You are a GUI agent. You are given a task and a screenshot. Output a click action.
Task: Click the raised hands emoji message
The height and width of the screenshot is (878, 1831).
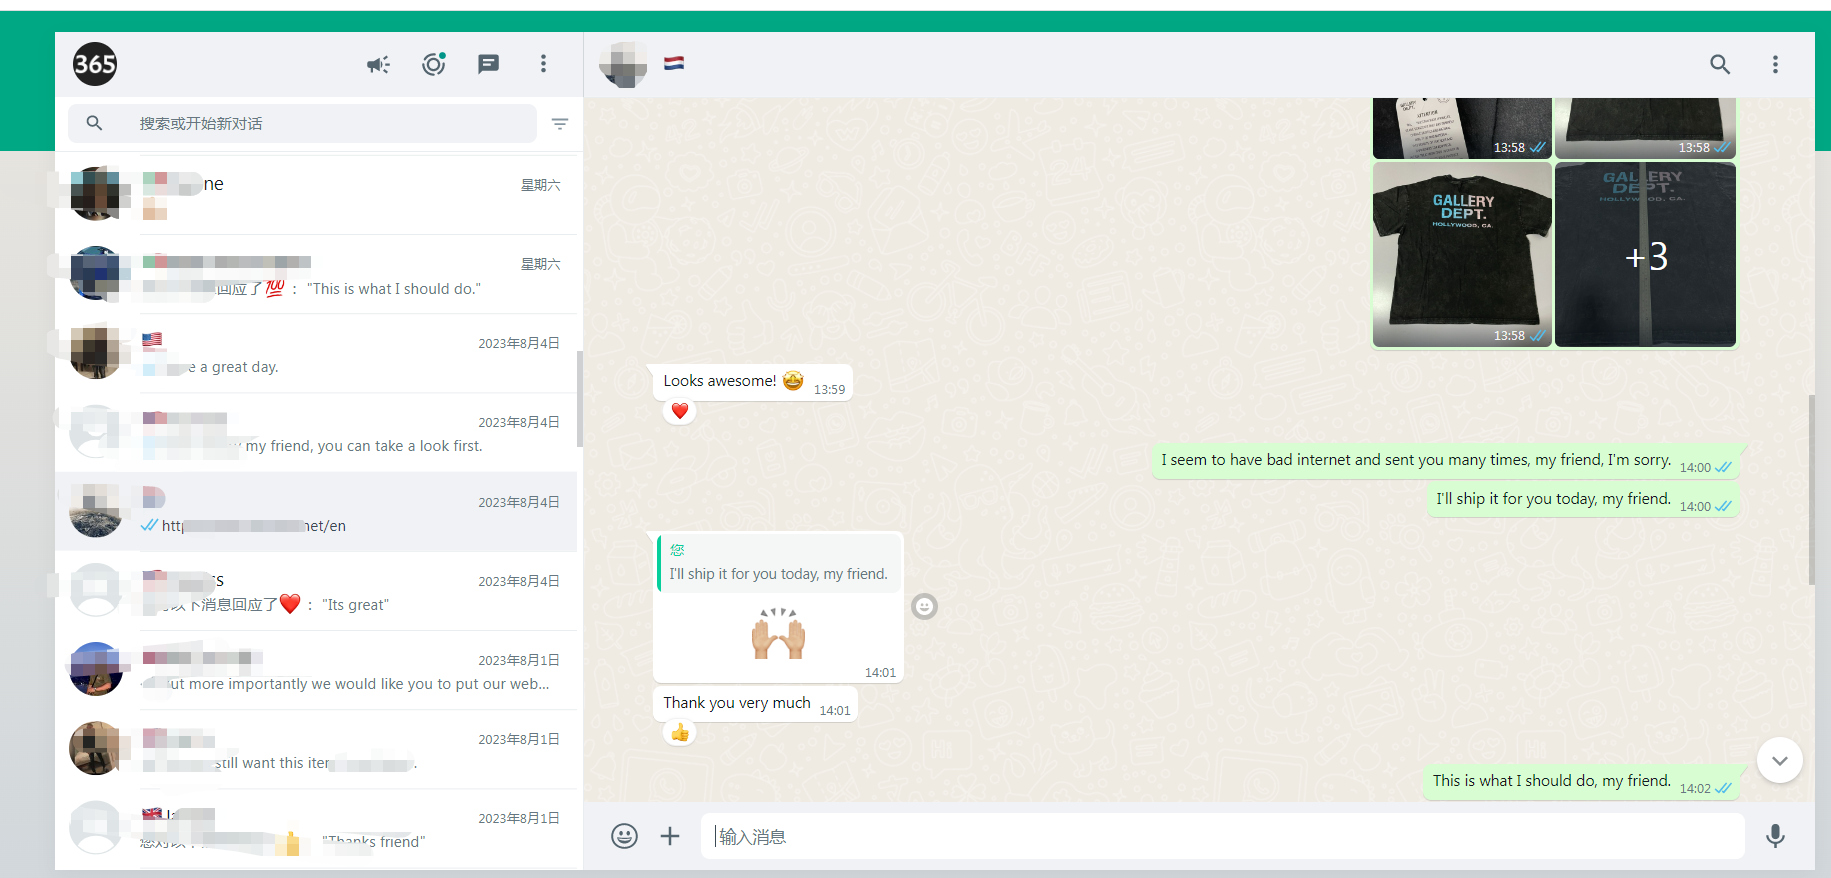[x=778, y=633]
